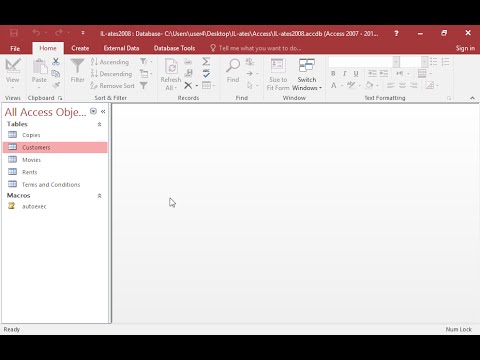Open the Help question mark
The height and width of the screenshot is (360, 480).
(x=396, y=33)
